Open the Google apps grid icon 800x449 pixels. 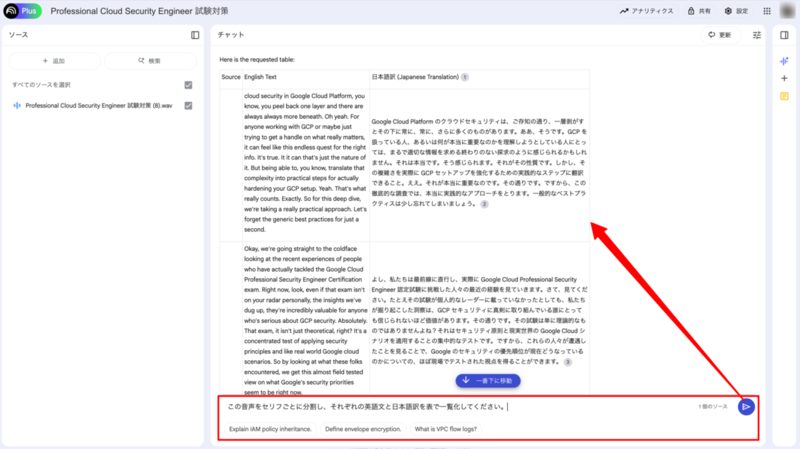pyautogui.click(x=767, y=11)
